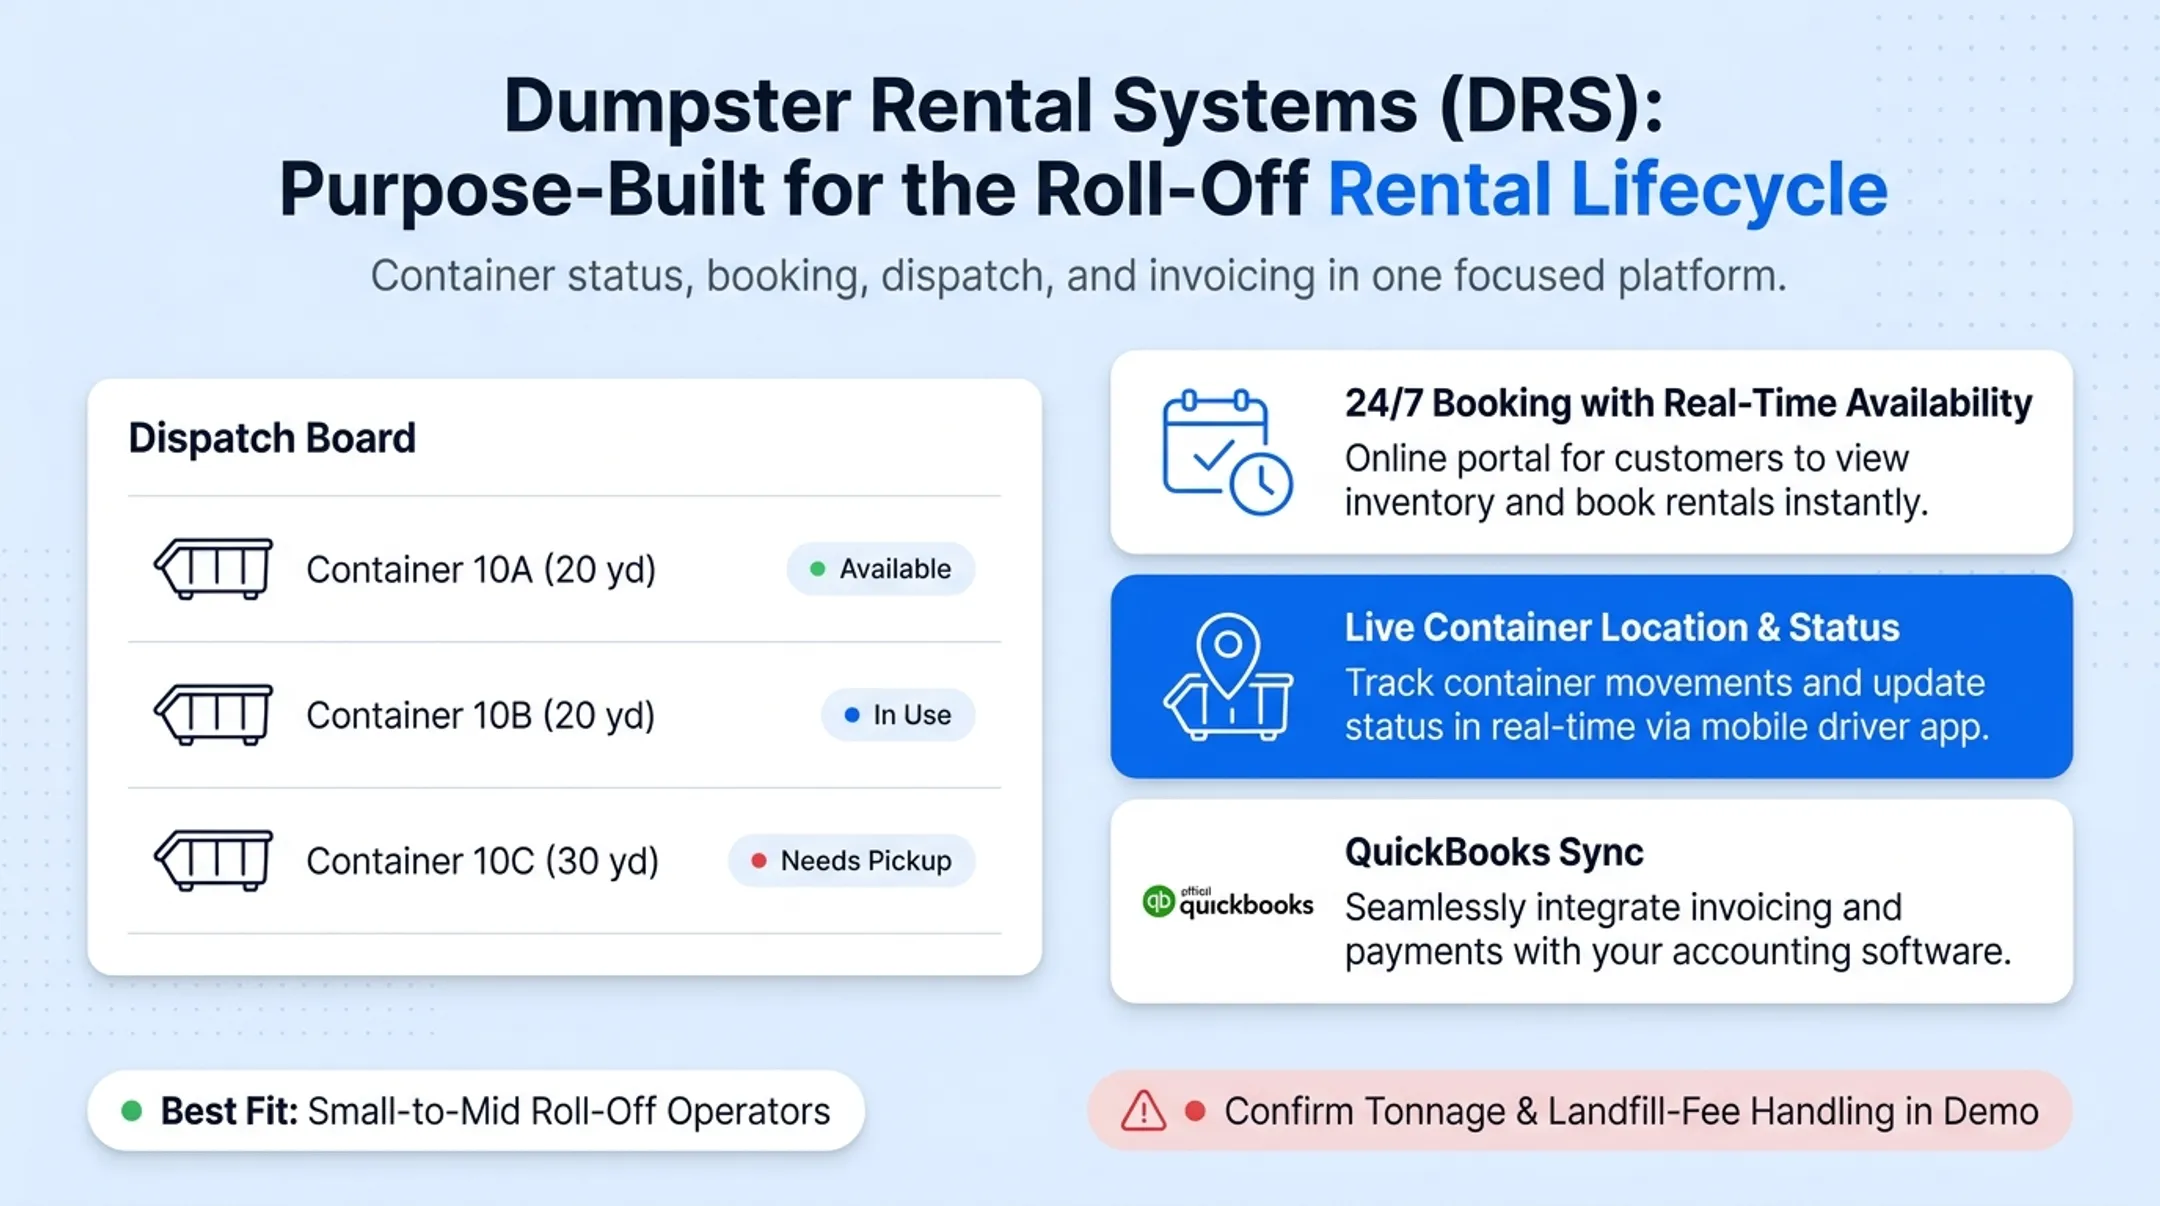Select the Needs Pickup status badge
The width and height of the screenshot is (2160, 1206).
tap(851, 861)
